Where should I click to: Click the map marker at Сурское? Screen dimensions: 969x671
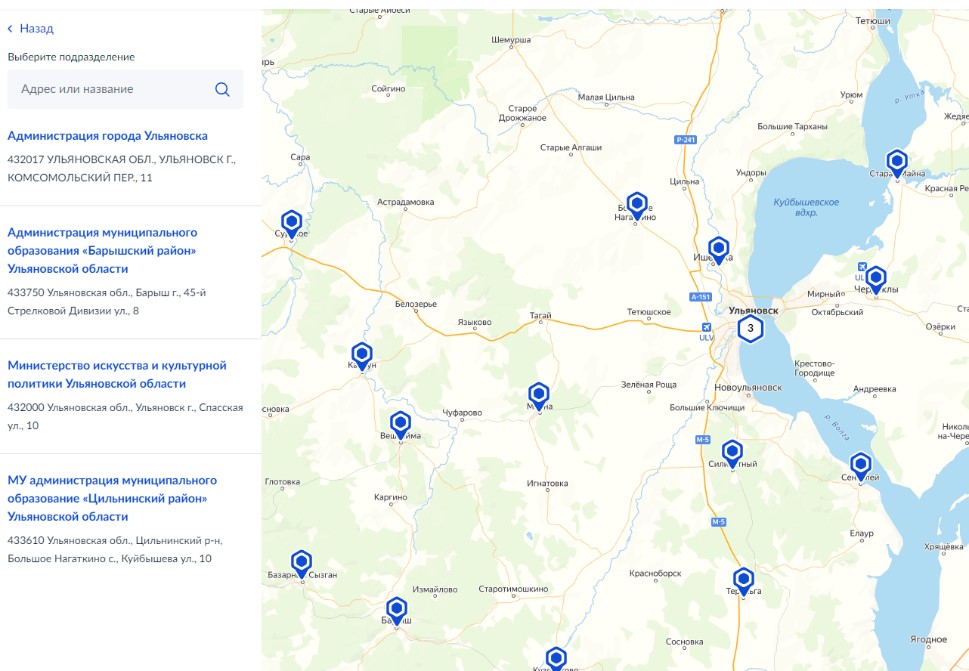(x=291, y=222)
